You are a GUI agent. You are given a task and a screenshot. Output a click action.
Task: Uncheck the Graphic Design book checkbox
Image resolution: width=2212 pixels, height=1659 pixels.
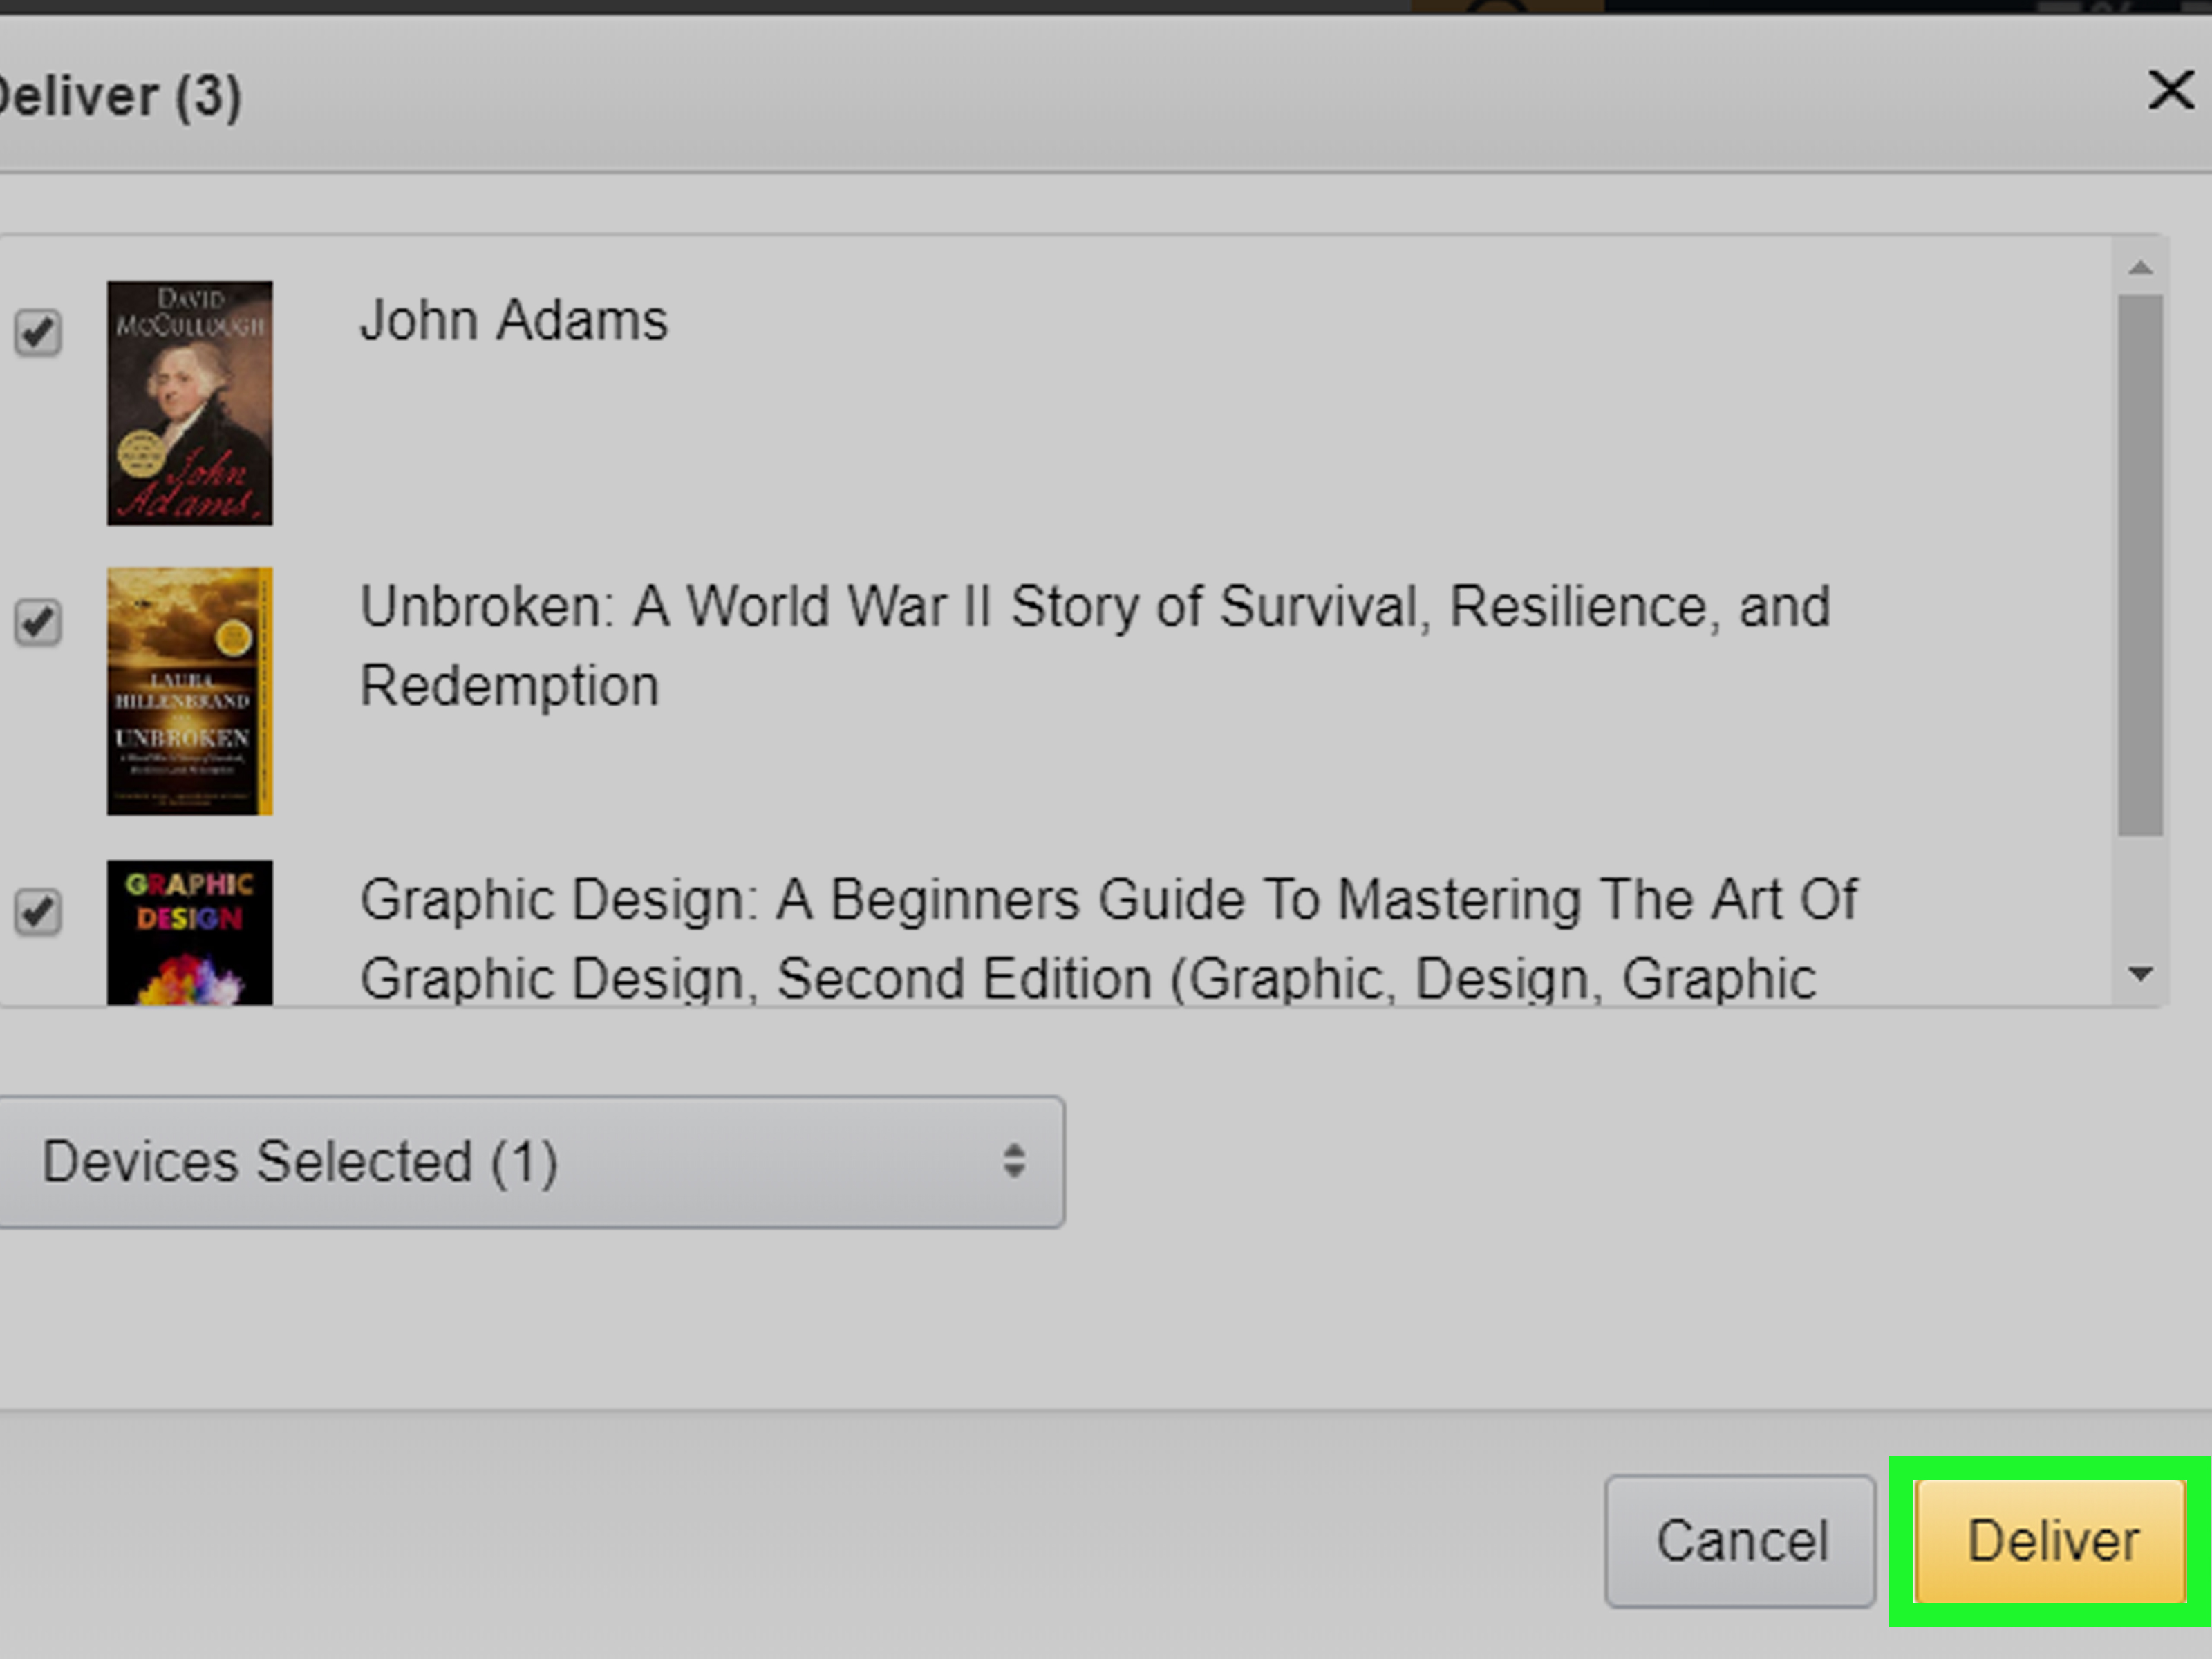tap(38, 911)
